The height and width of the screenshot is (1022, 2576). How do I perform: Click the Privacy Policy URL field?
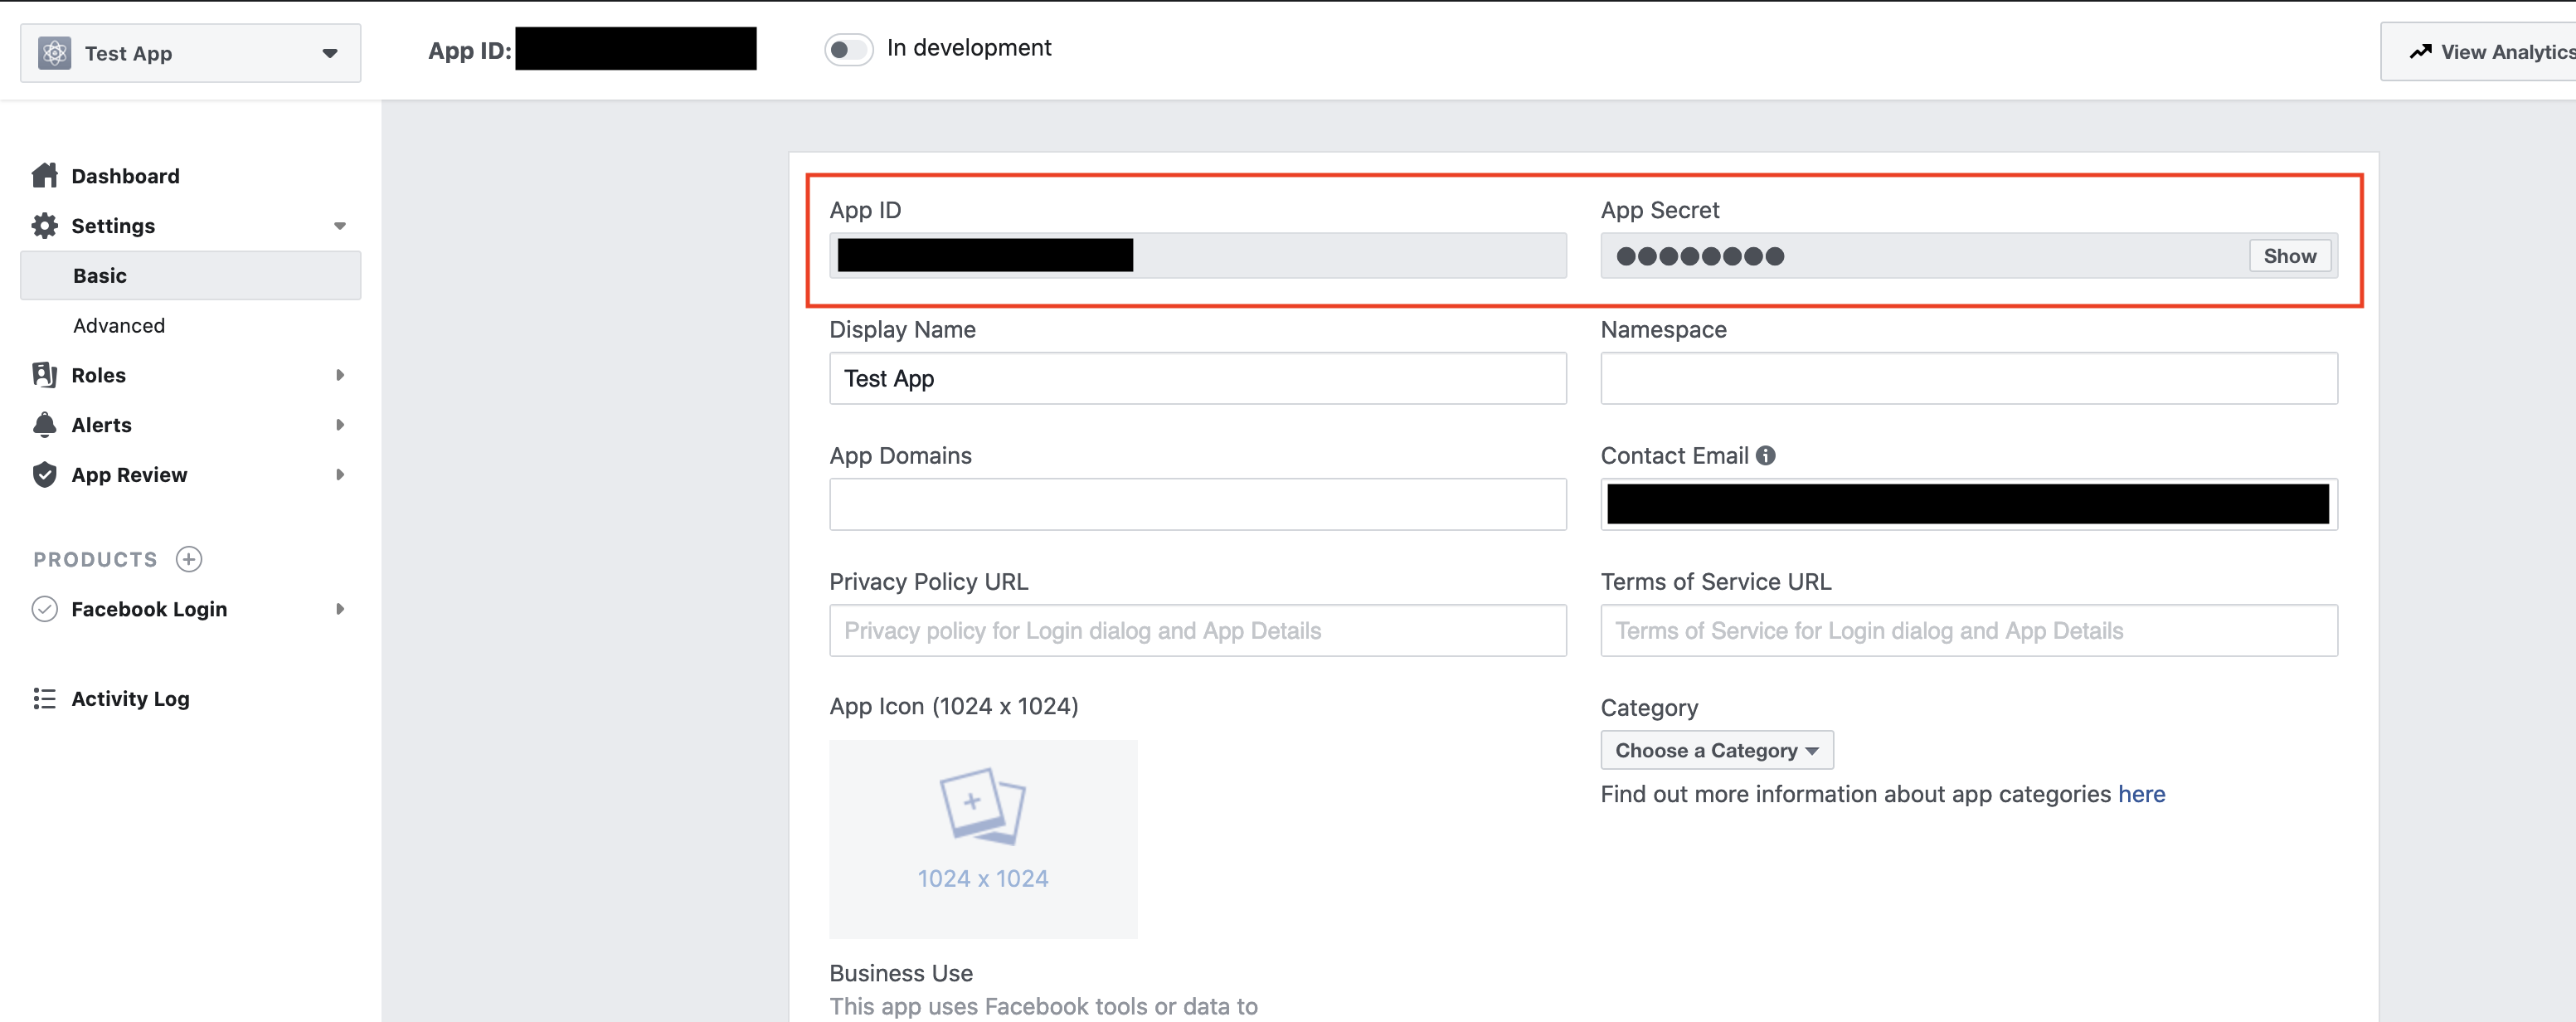click(1197, 631)
